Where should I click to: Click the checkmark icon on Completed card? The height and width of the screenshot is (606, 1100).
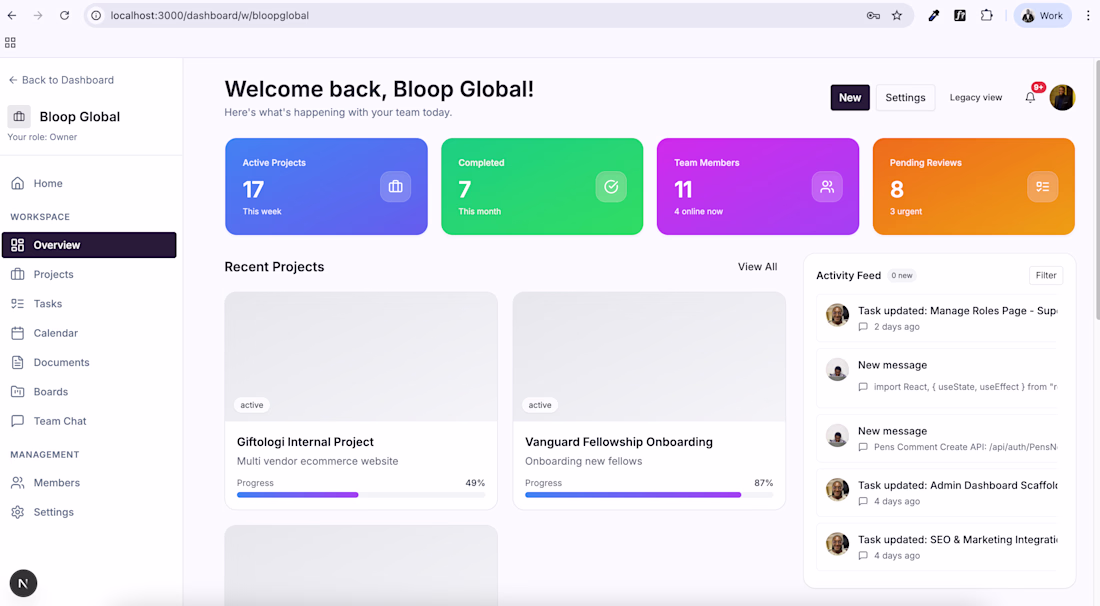[x=611, y=187]
